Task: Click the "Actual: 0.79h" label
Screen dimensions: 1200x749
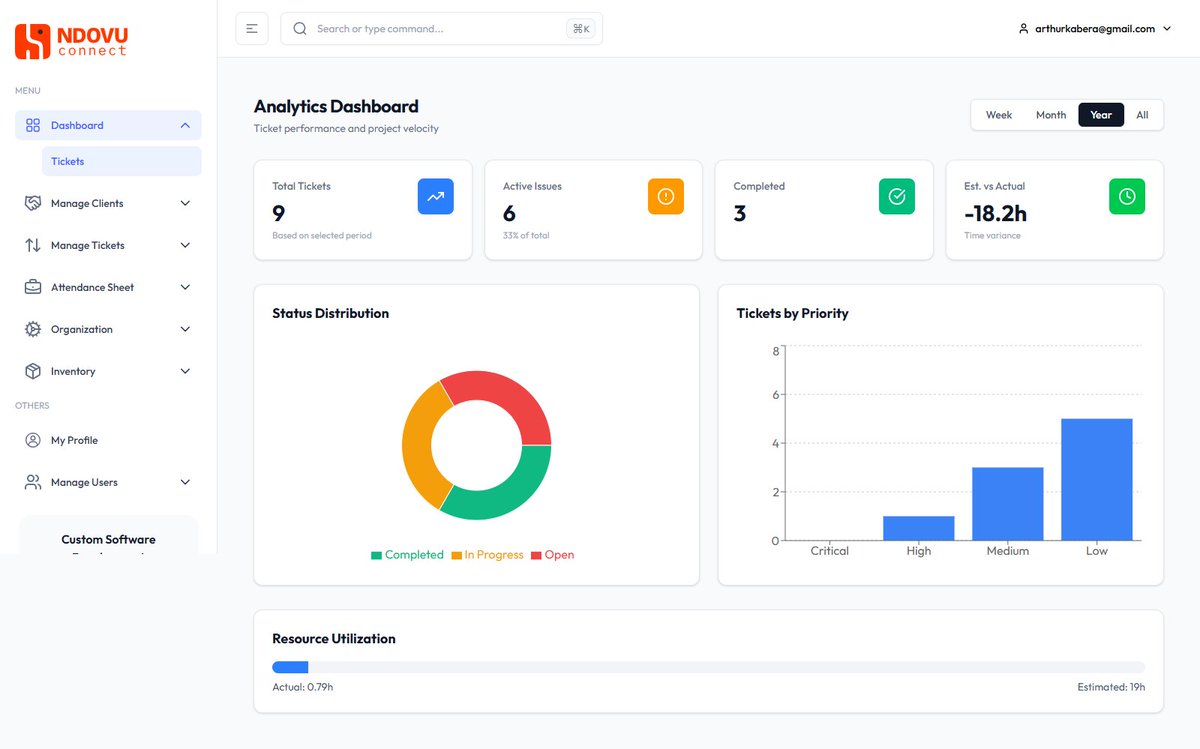Action: [303, 687]
